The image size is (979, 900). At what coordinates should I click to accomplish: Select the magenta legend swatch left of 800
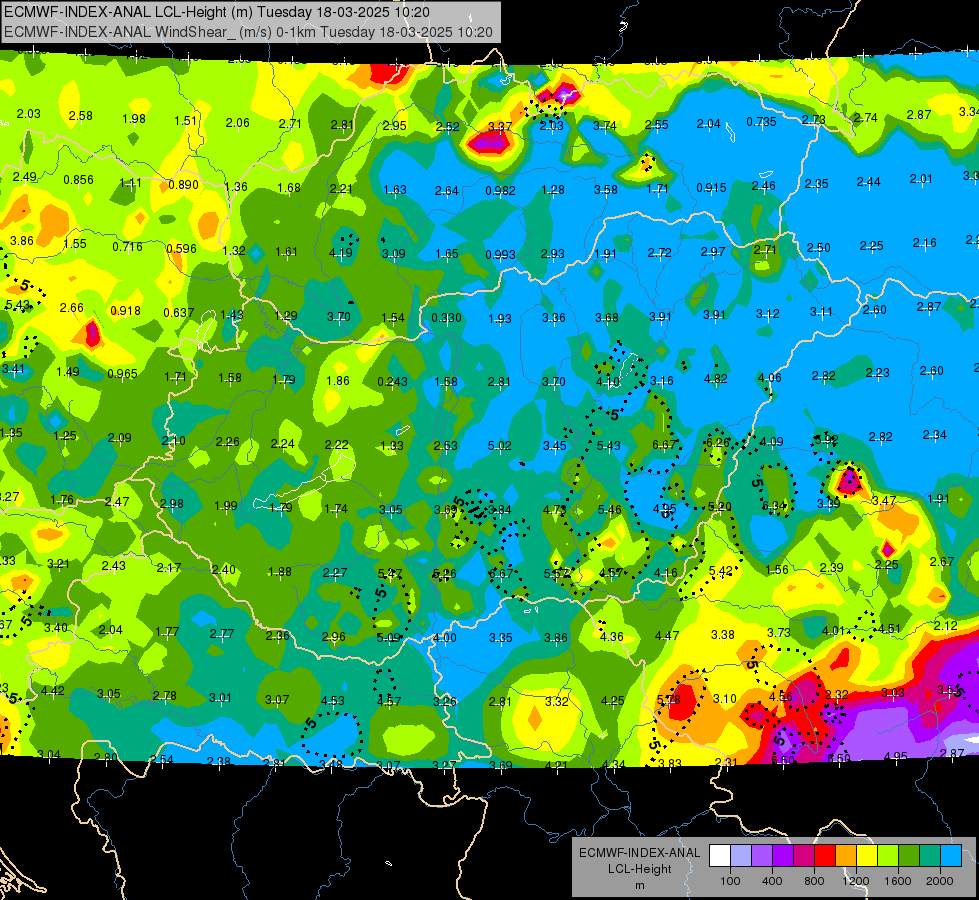[804, 856]
